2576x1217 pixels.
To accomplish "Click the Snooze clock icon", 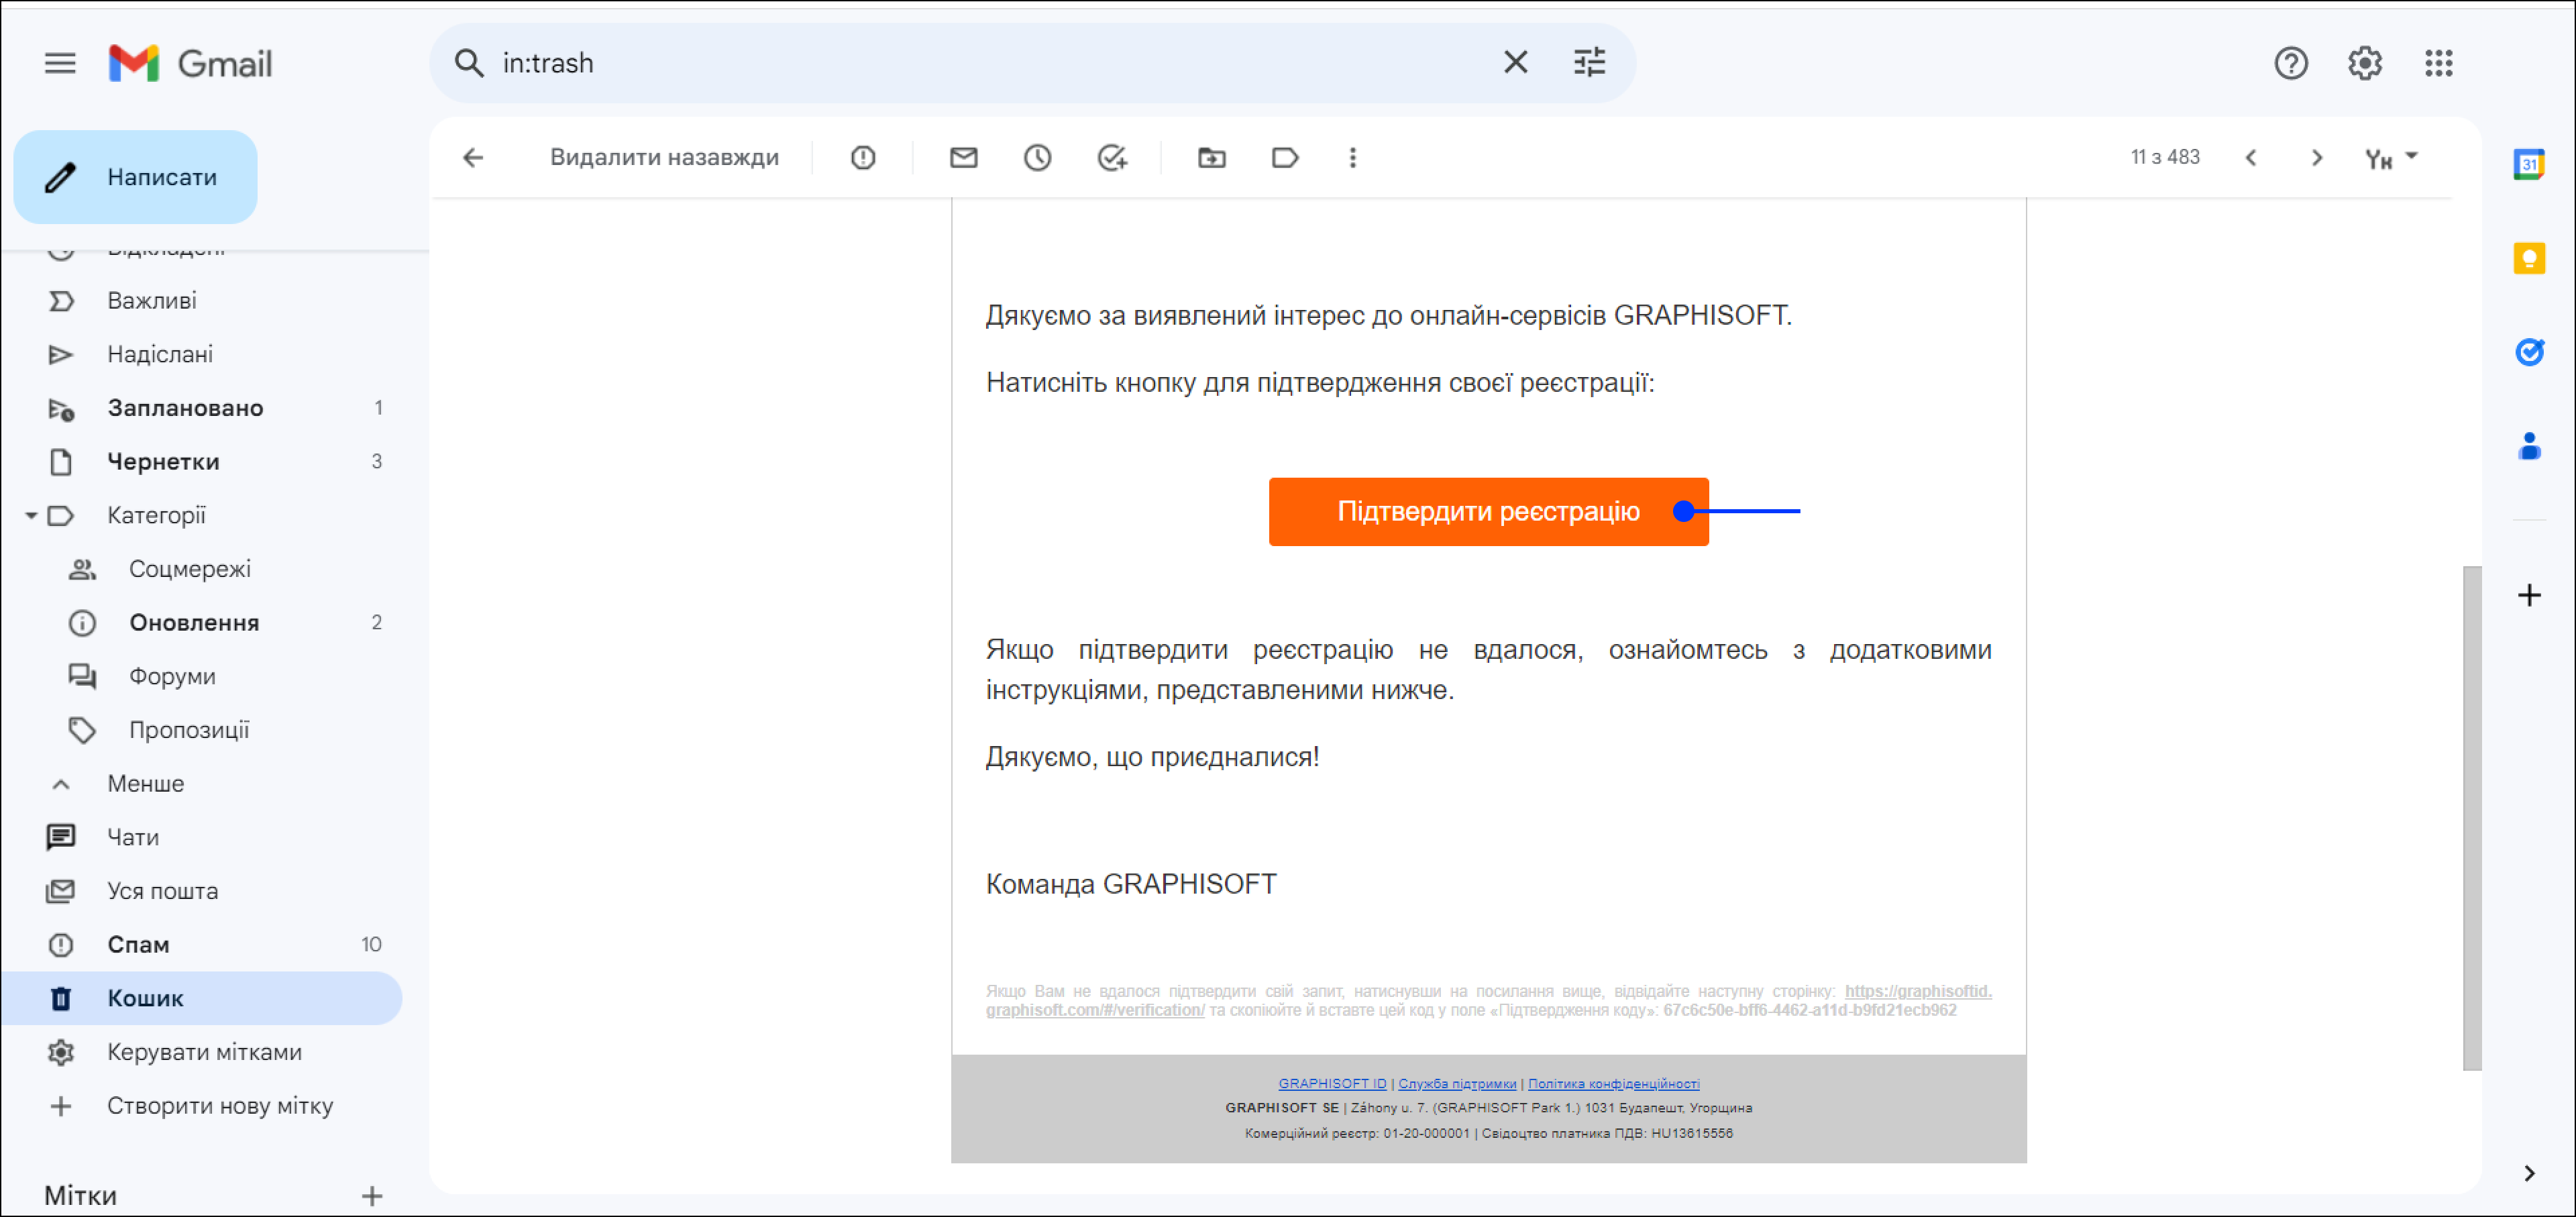I will (x=1037, y=158).
